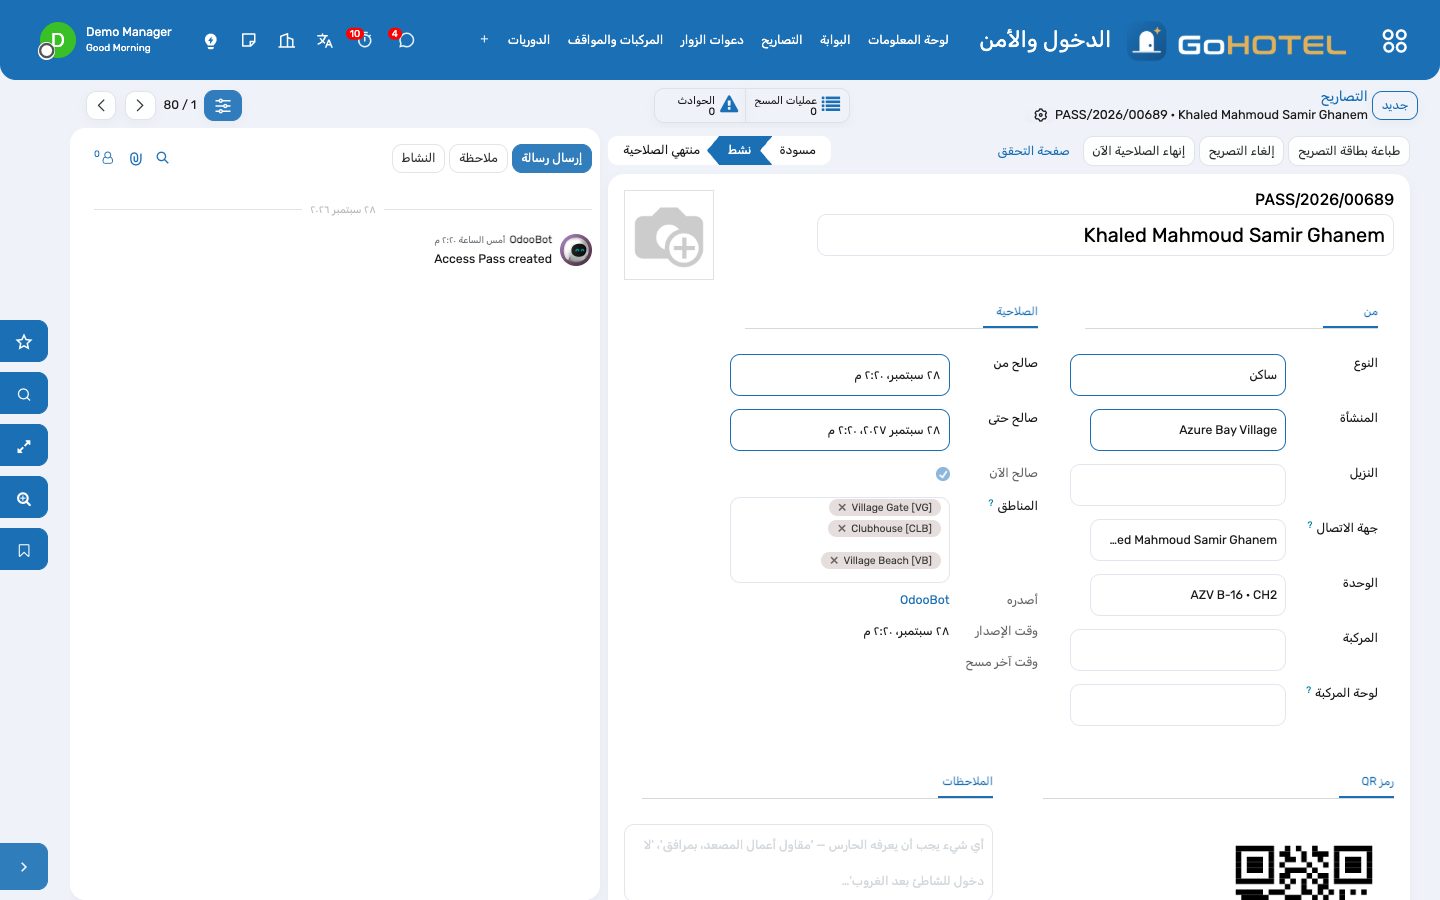
Task: Click the lightbulb tips icon
Action: pyautogui.click(x=211, y=41)
